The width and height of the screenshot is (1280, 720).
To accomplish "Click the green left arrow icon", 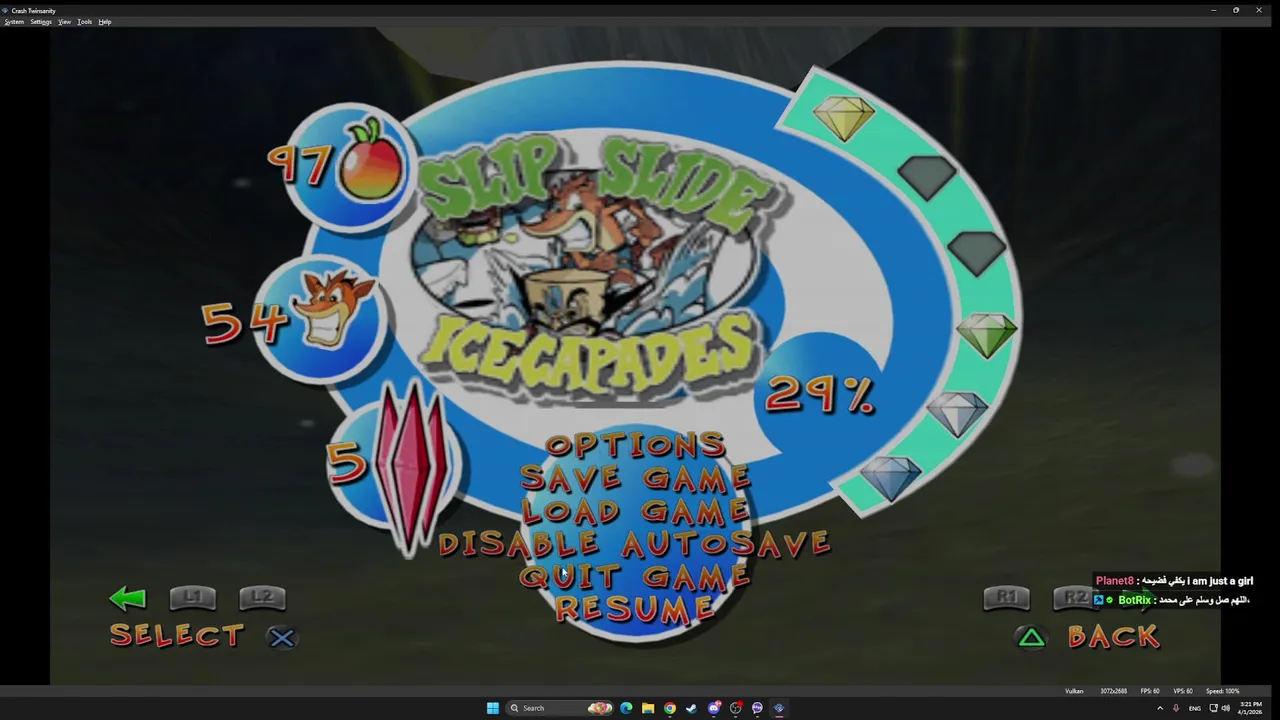I will (127, 598).
